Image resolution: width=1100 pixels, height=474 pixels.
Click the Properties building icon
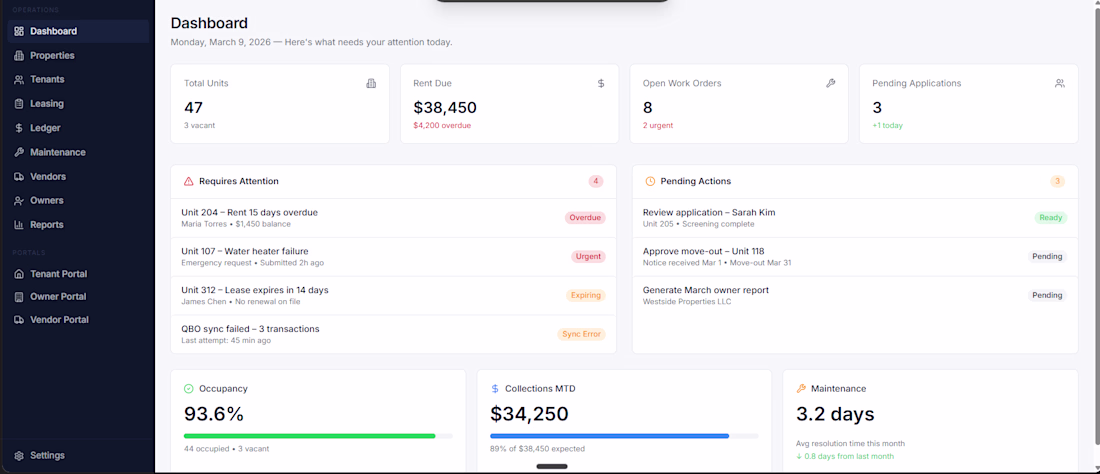[19, 55]
